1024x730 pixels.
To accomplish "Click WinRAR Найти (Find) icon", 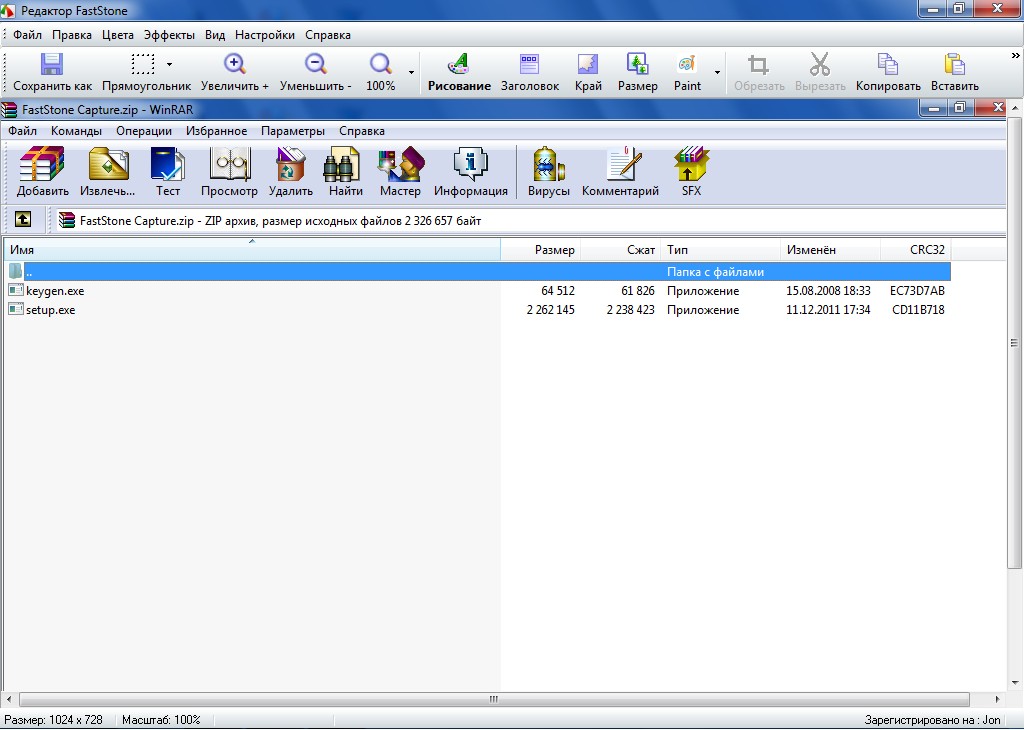I will pos(342,164).
